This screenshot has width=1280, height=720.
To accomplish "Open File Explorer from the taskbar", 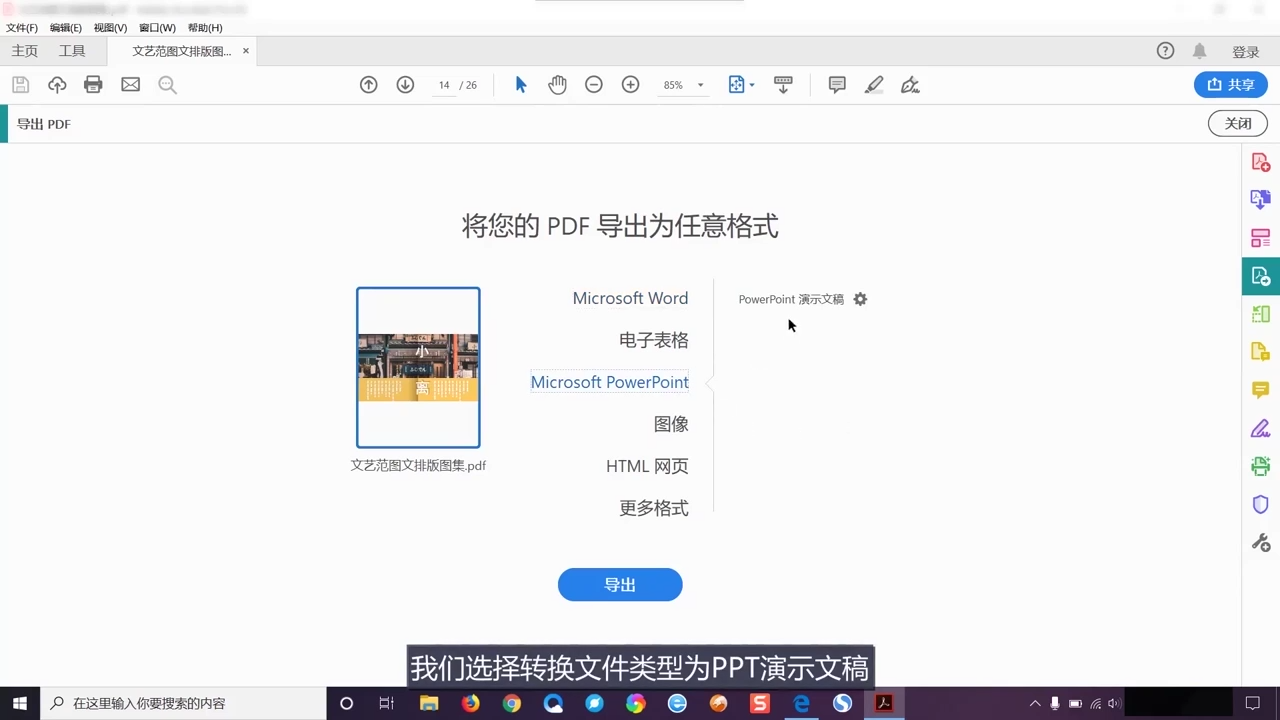I will point(429,703).
